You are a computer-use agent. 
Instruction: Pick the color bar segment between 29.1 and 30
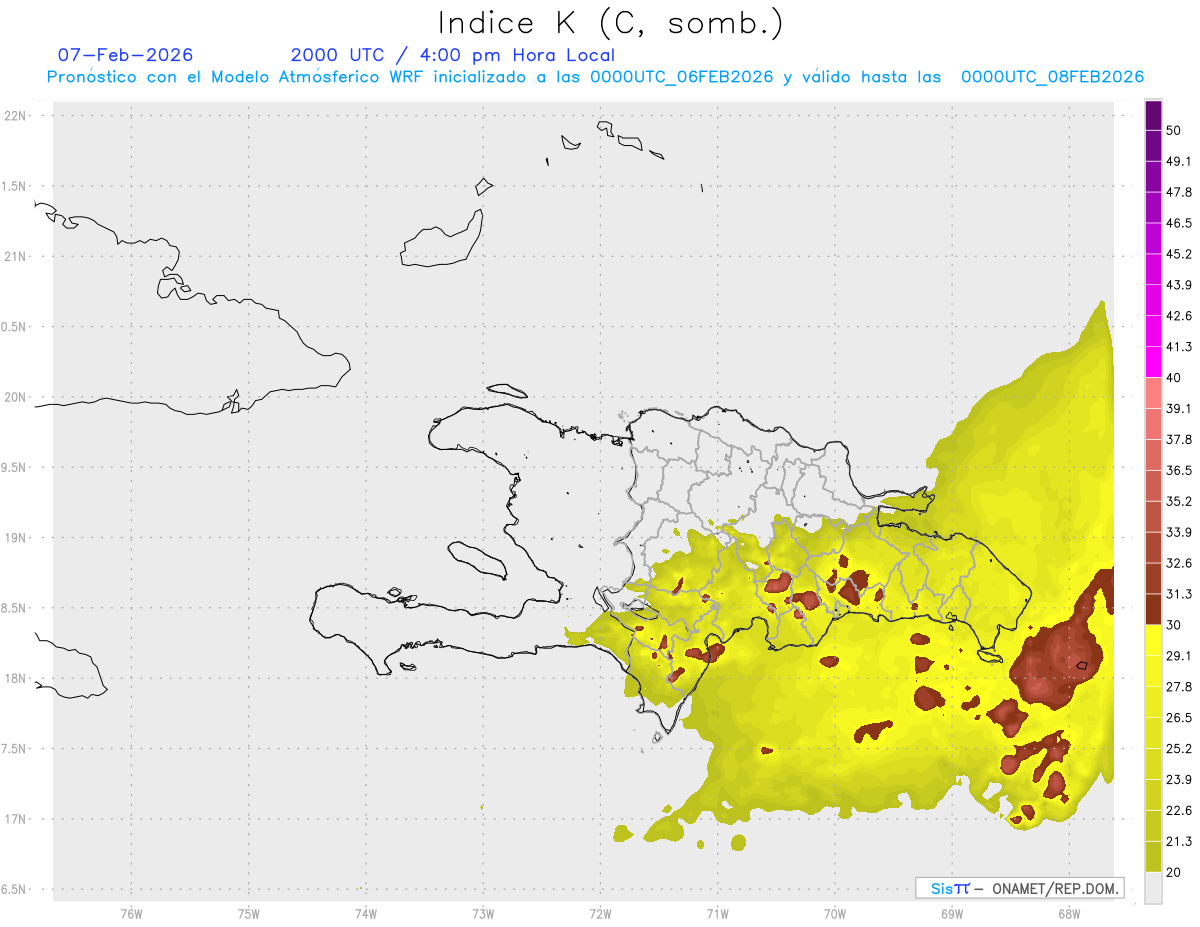(x=1153, y=640)
